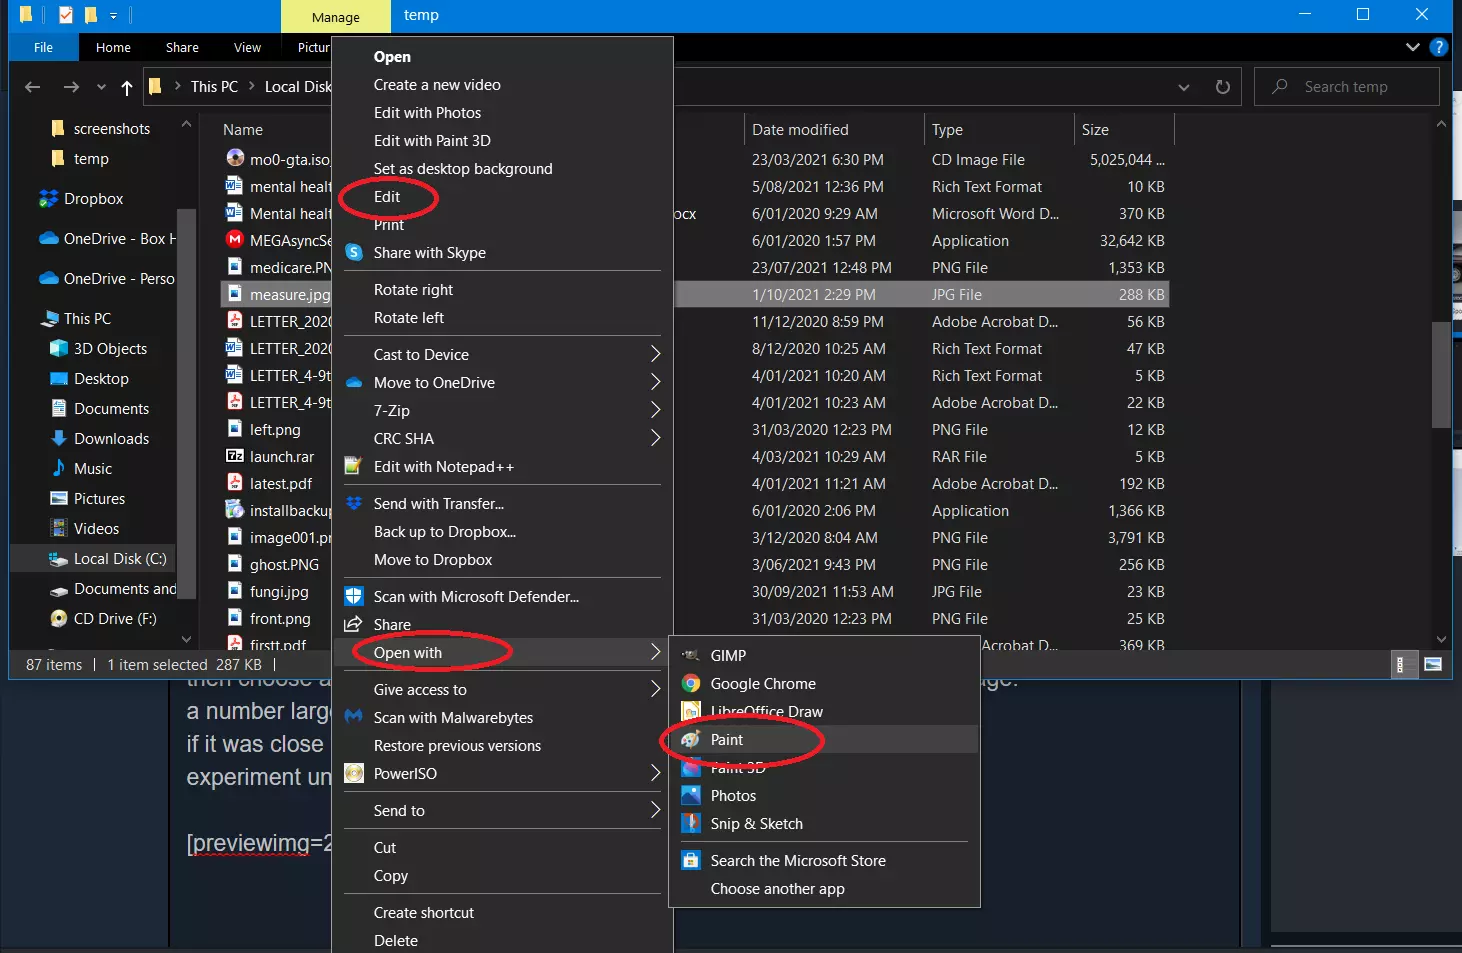Expand the CRC SHA submenu arrow

pyautogui.click(x=655, y=438)
